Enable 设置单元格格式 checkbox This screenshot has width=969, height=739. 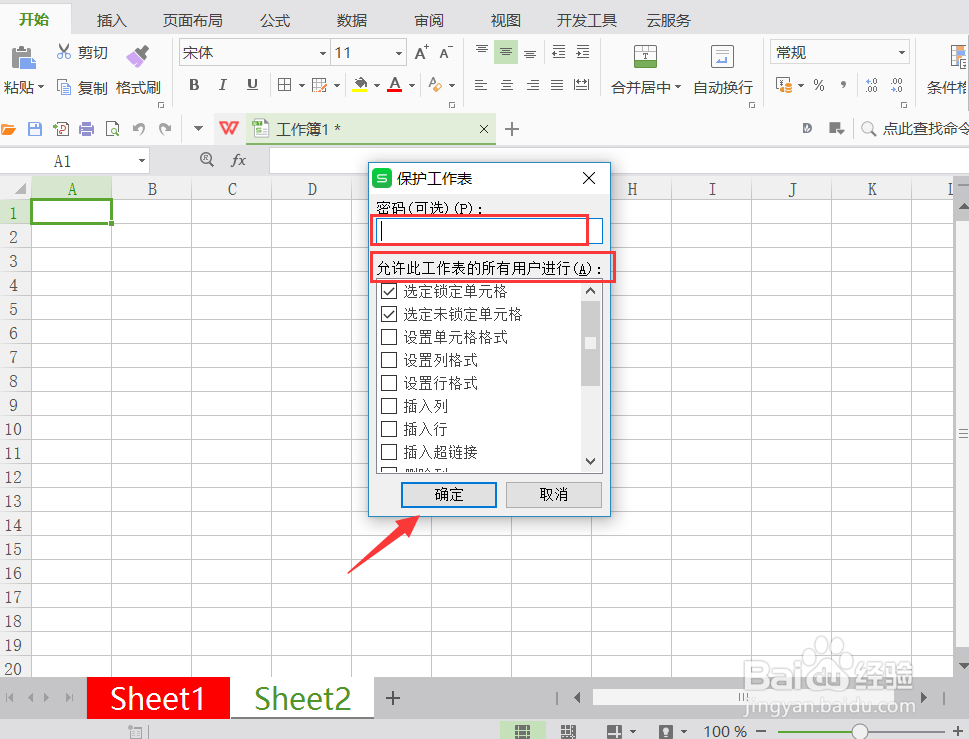tap(389, 337)
